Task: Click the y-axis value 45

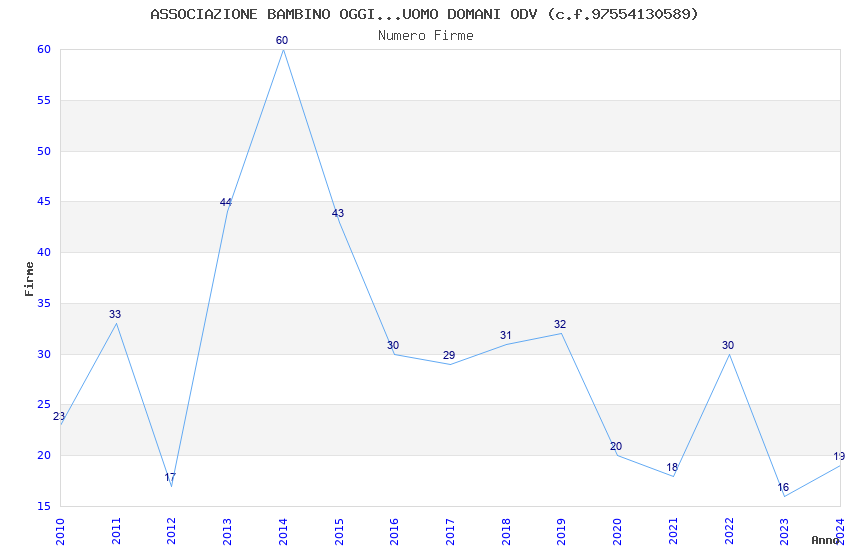Action: pos(44,202)
